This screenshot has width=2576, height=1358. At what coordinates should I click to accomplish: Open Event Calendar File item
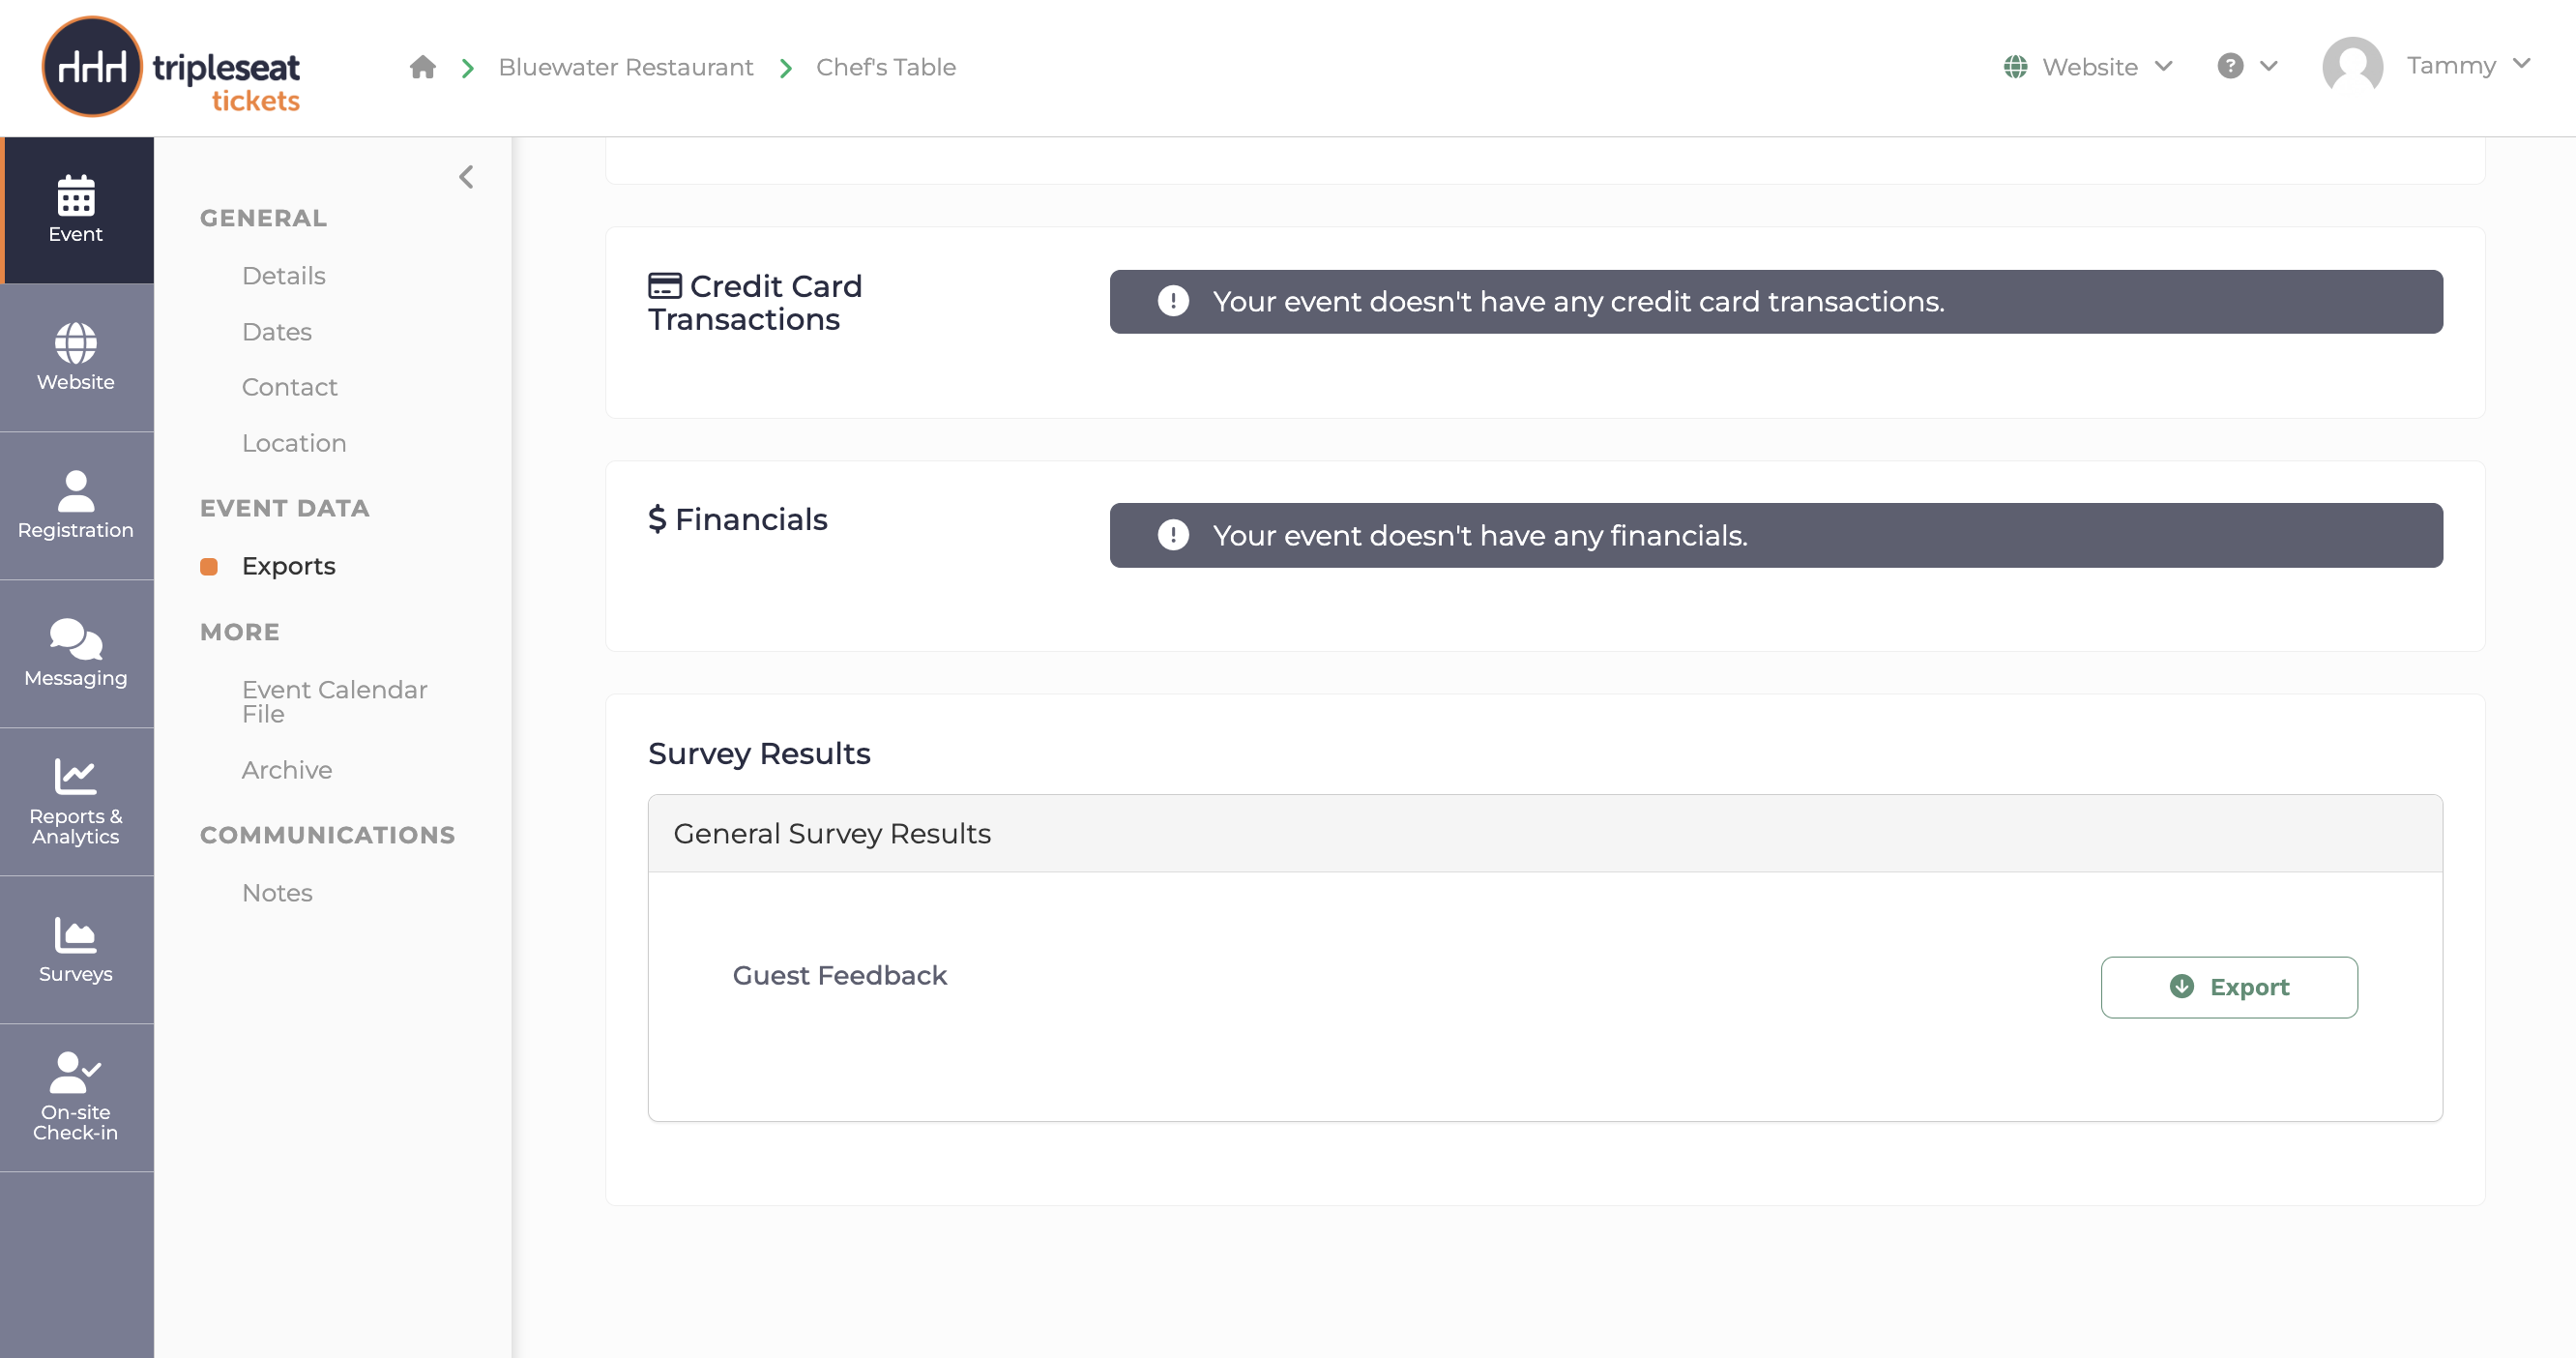[x=335, y=702]
